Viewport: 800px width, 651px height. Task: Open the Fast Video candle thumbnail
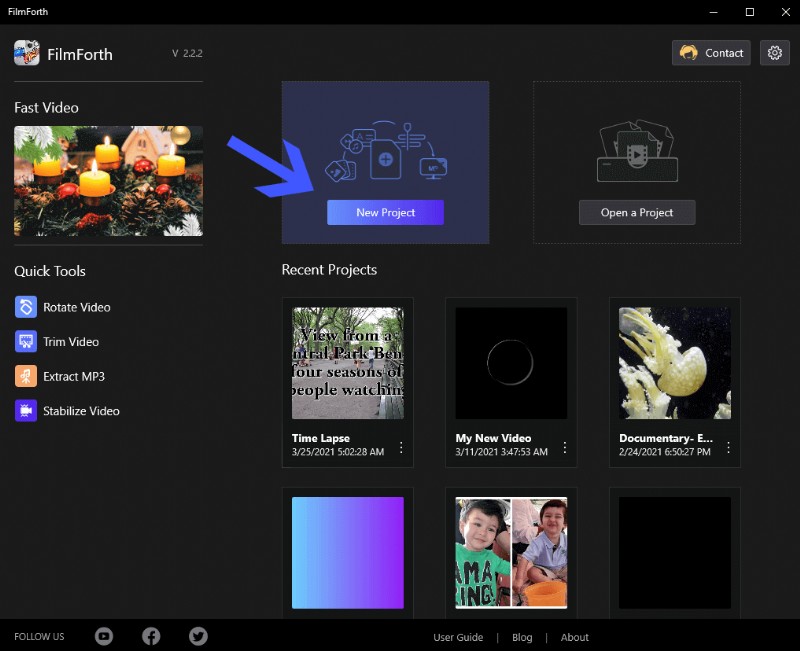107,180
